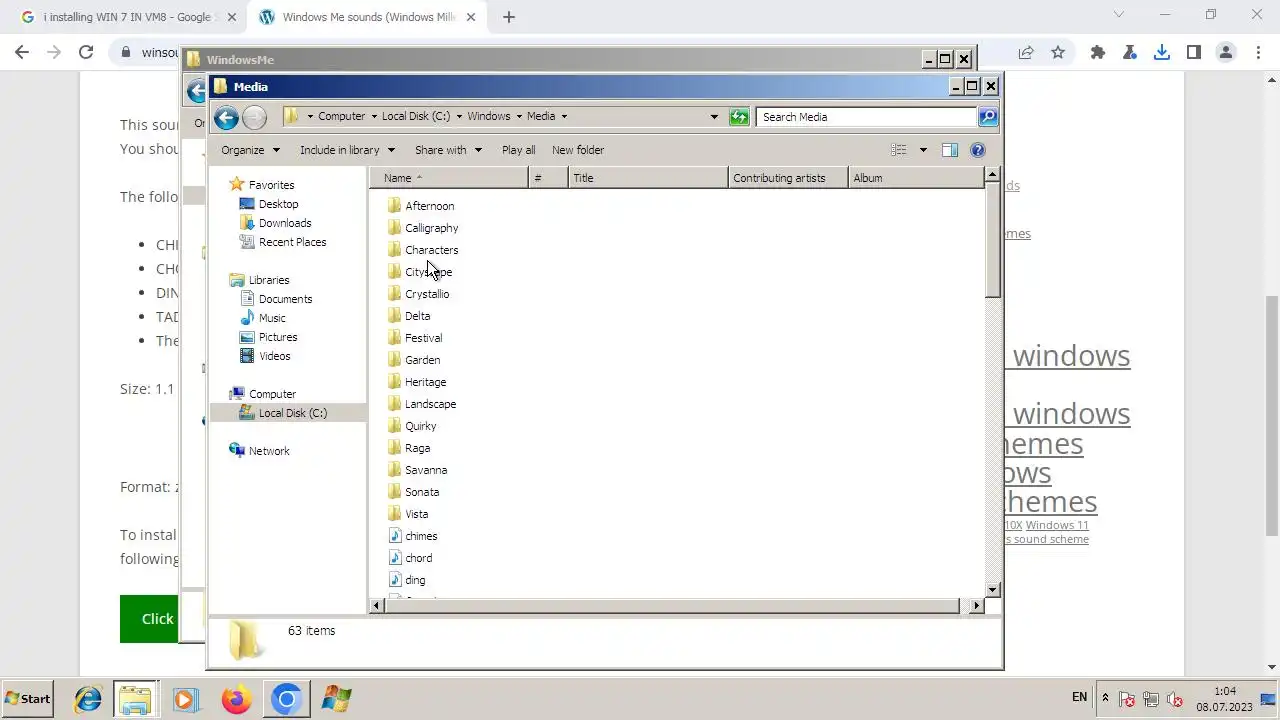The width and height of the screenshot is (1280, 720).
Task: Select the Heritage folder
Action: 425,382
